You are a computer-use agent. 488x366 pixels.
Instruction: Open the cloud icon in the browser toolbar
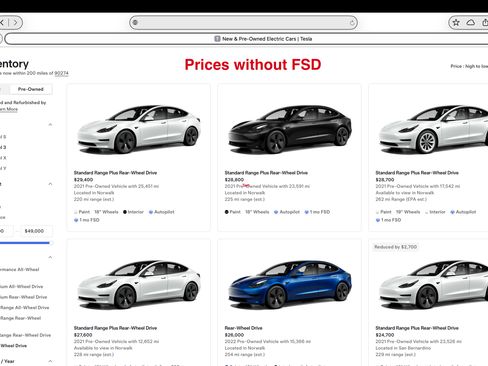[470, 23]
